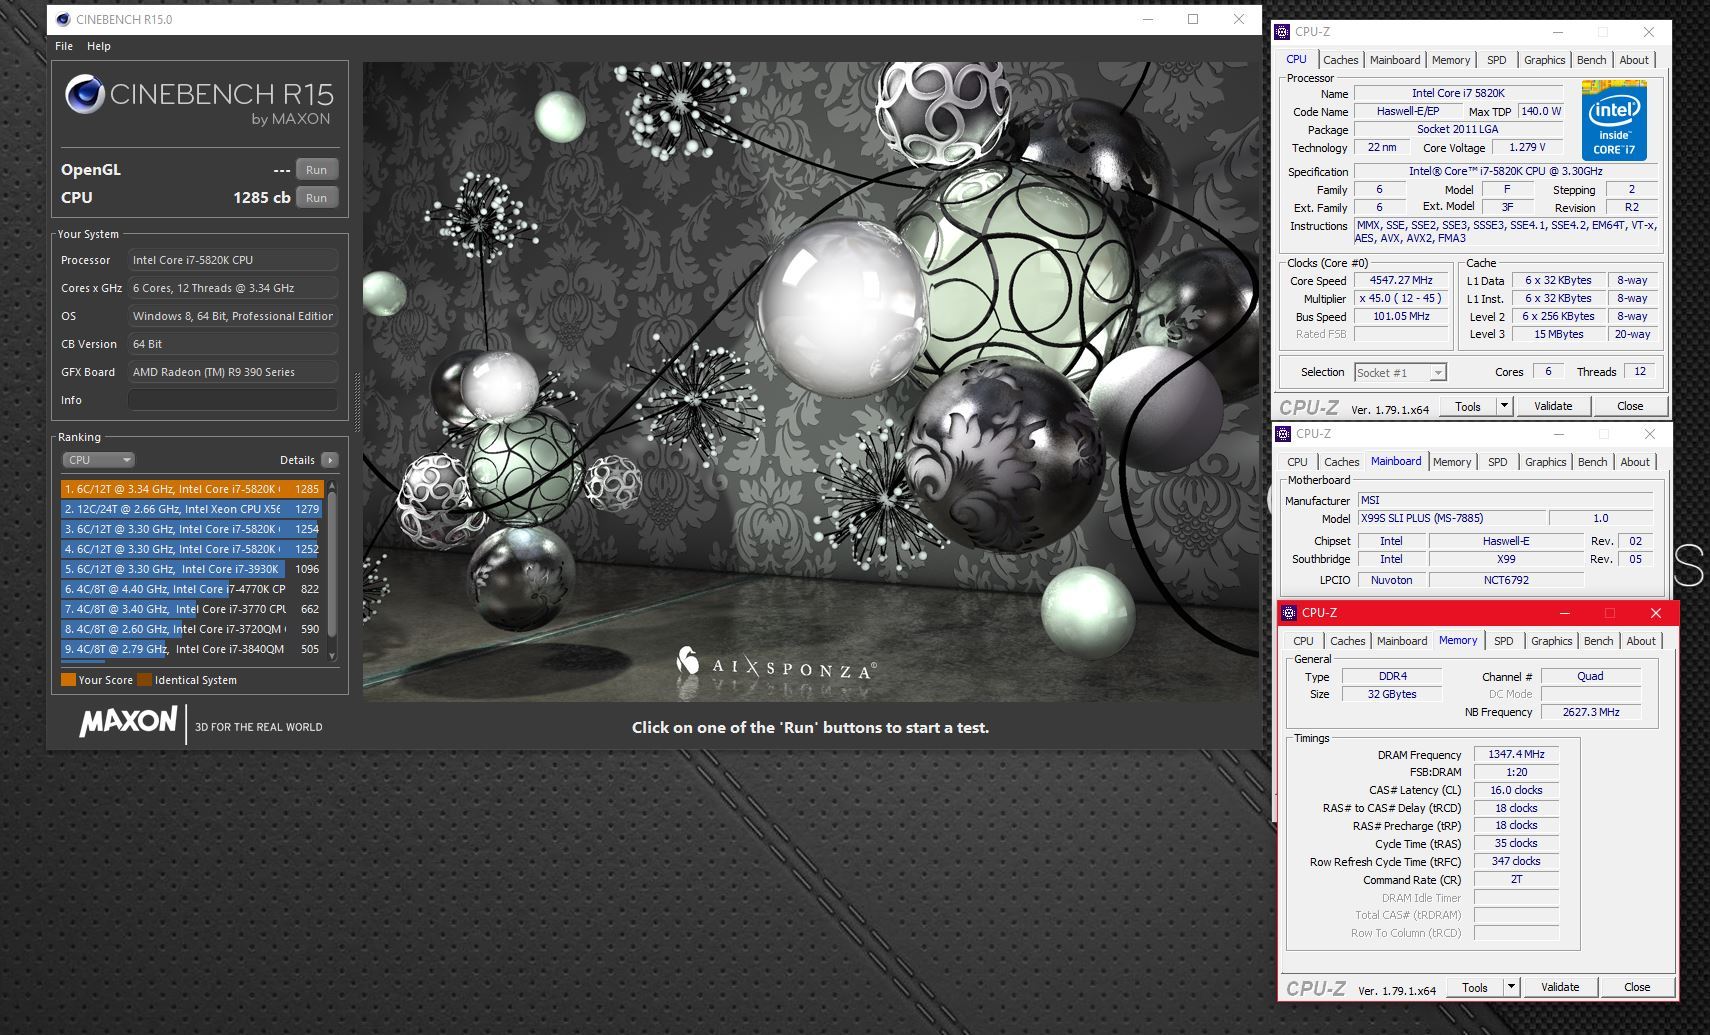Screen dimensions: 1710x1035
Task: Click the CPU-Z icon in the Mainboard window title bar
Action: pos(1283,434)
